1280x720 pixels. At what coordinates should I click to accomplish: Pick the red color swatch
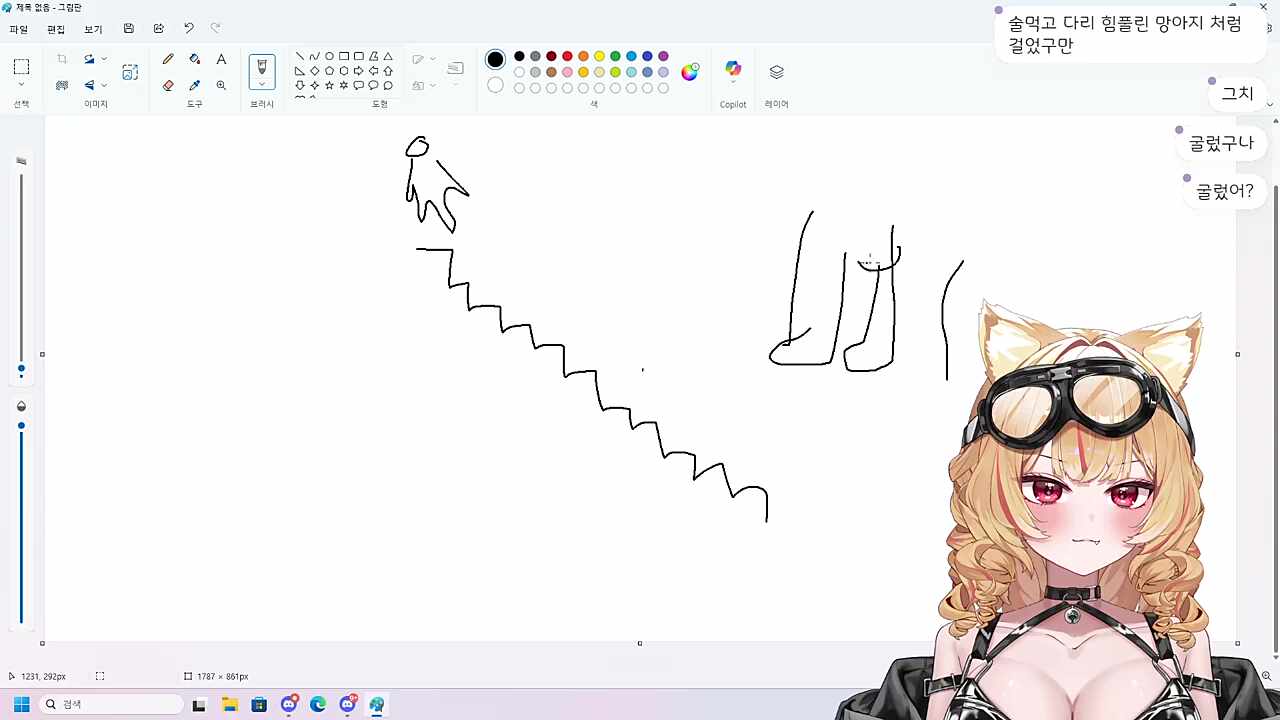tap(567, 56)
